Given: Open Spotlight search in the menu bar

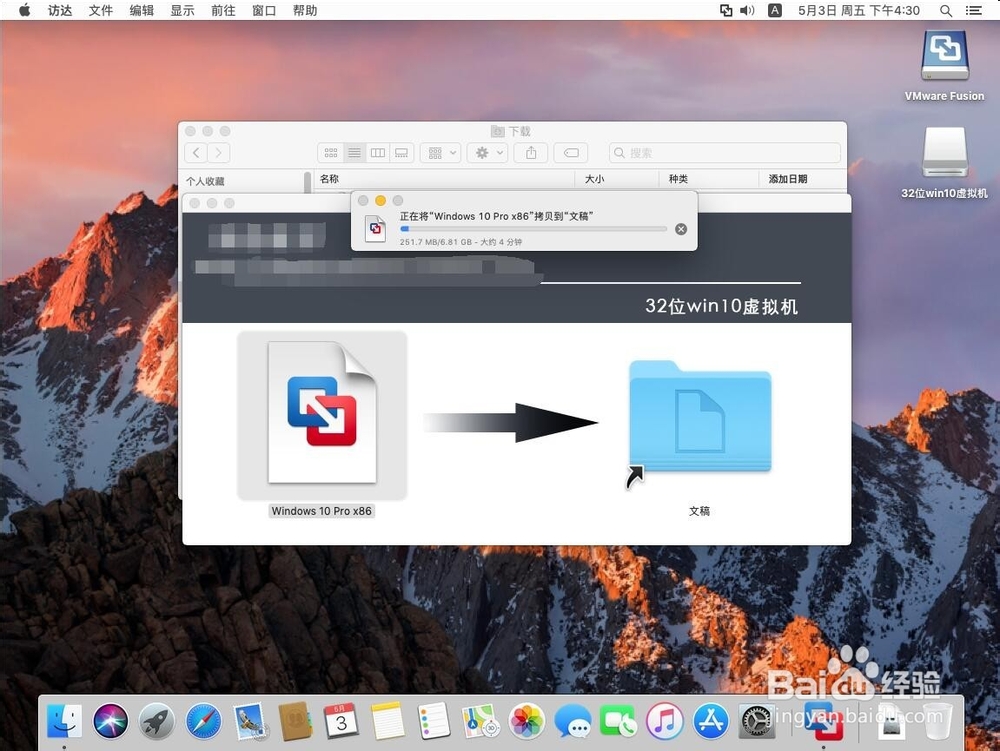Looking at the screenshot, I should click(x=946, y=10).
